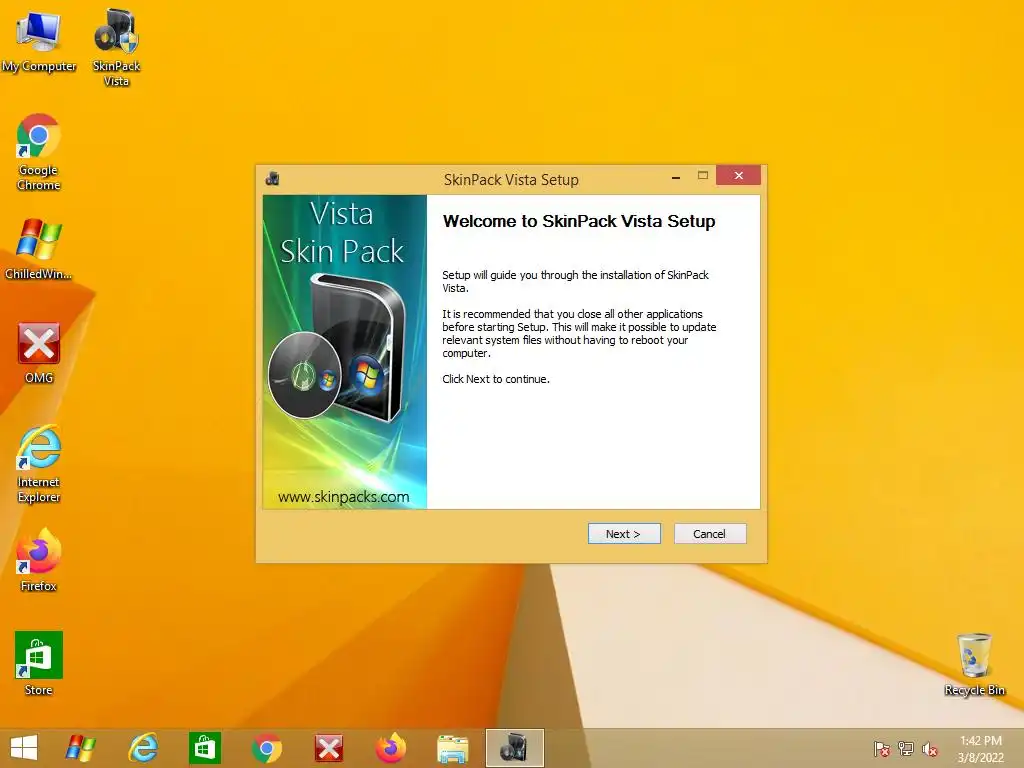Viewport: 1024px width, 768px height.
Task: Click the 'SkinPack Vista Setup' window title
Action: (511, 180)
